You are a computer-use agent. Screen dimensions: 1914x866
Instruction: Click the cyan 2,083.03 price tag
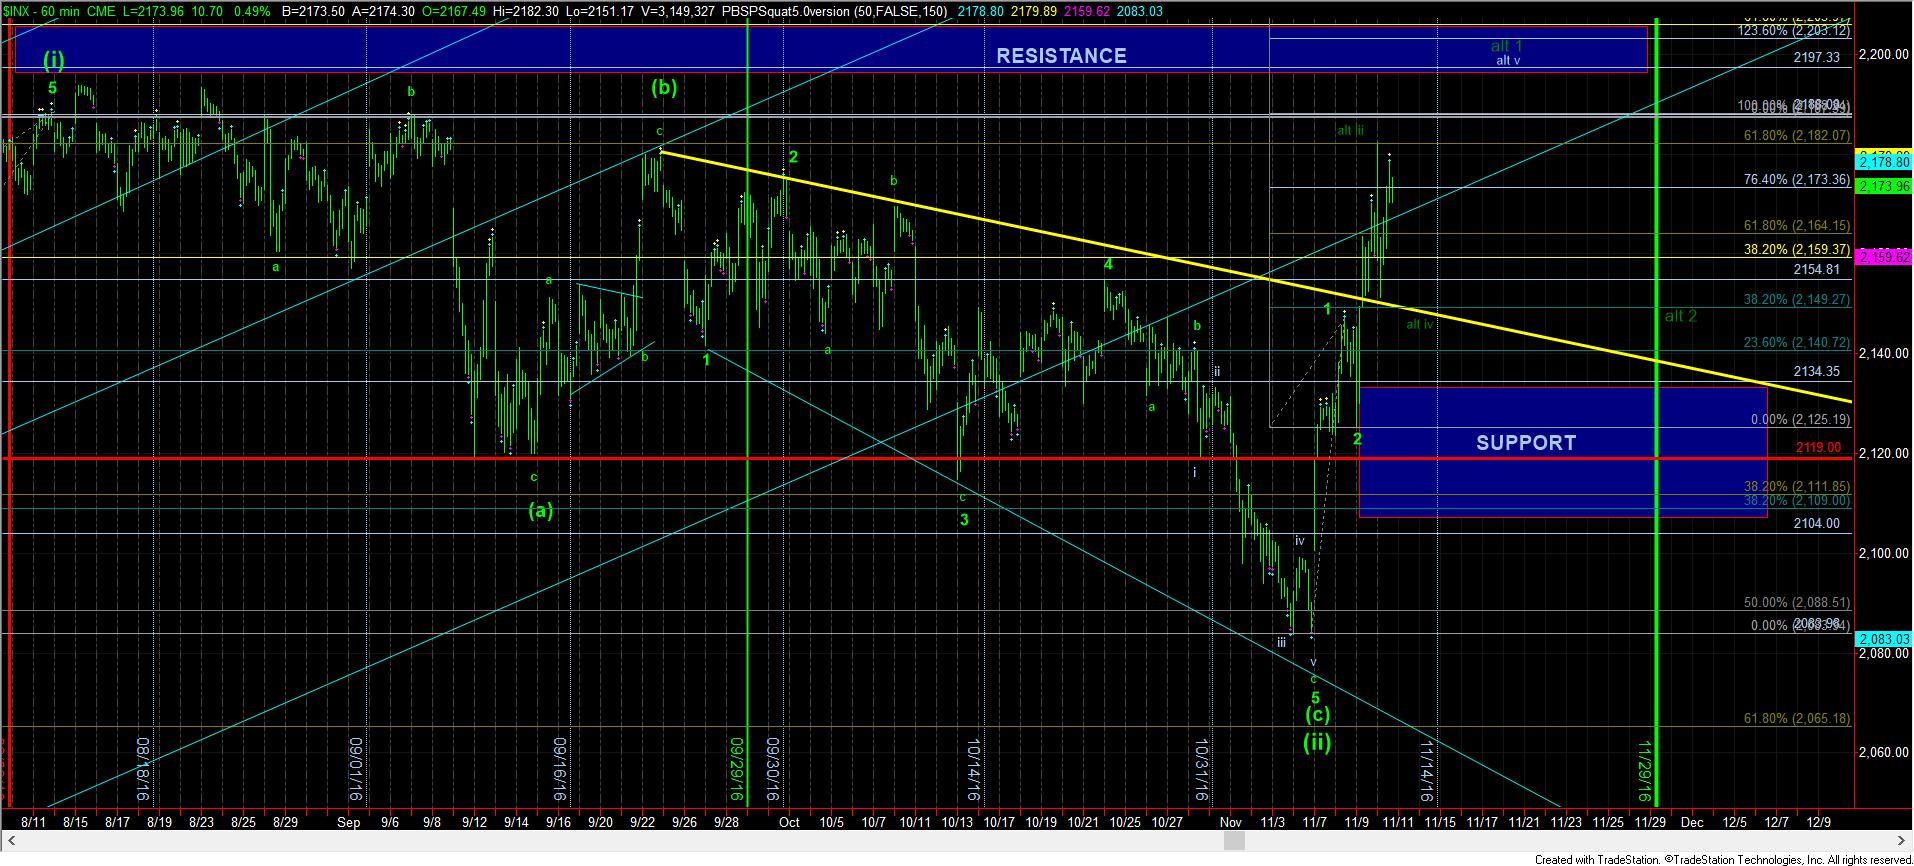pos(1883,639)
